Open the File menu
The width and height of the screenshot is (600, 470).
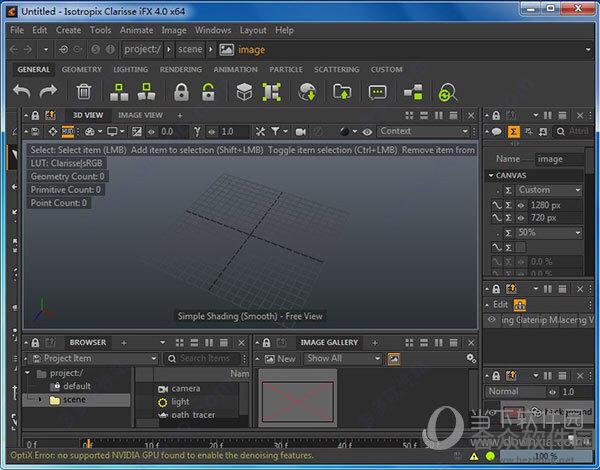pos(17,30)
